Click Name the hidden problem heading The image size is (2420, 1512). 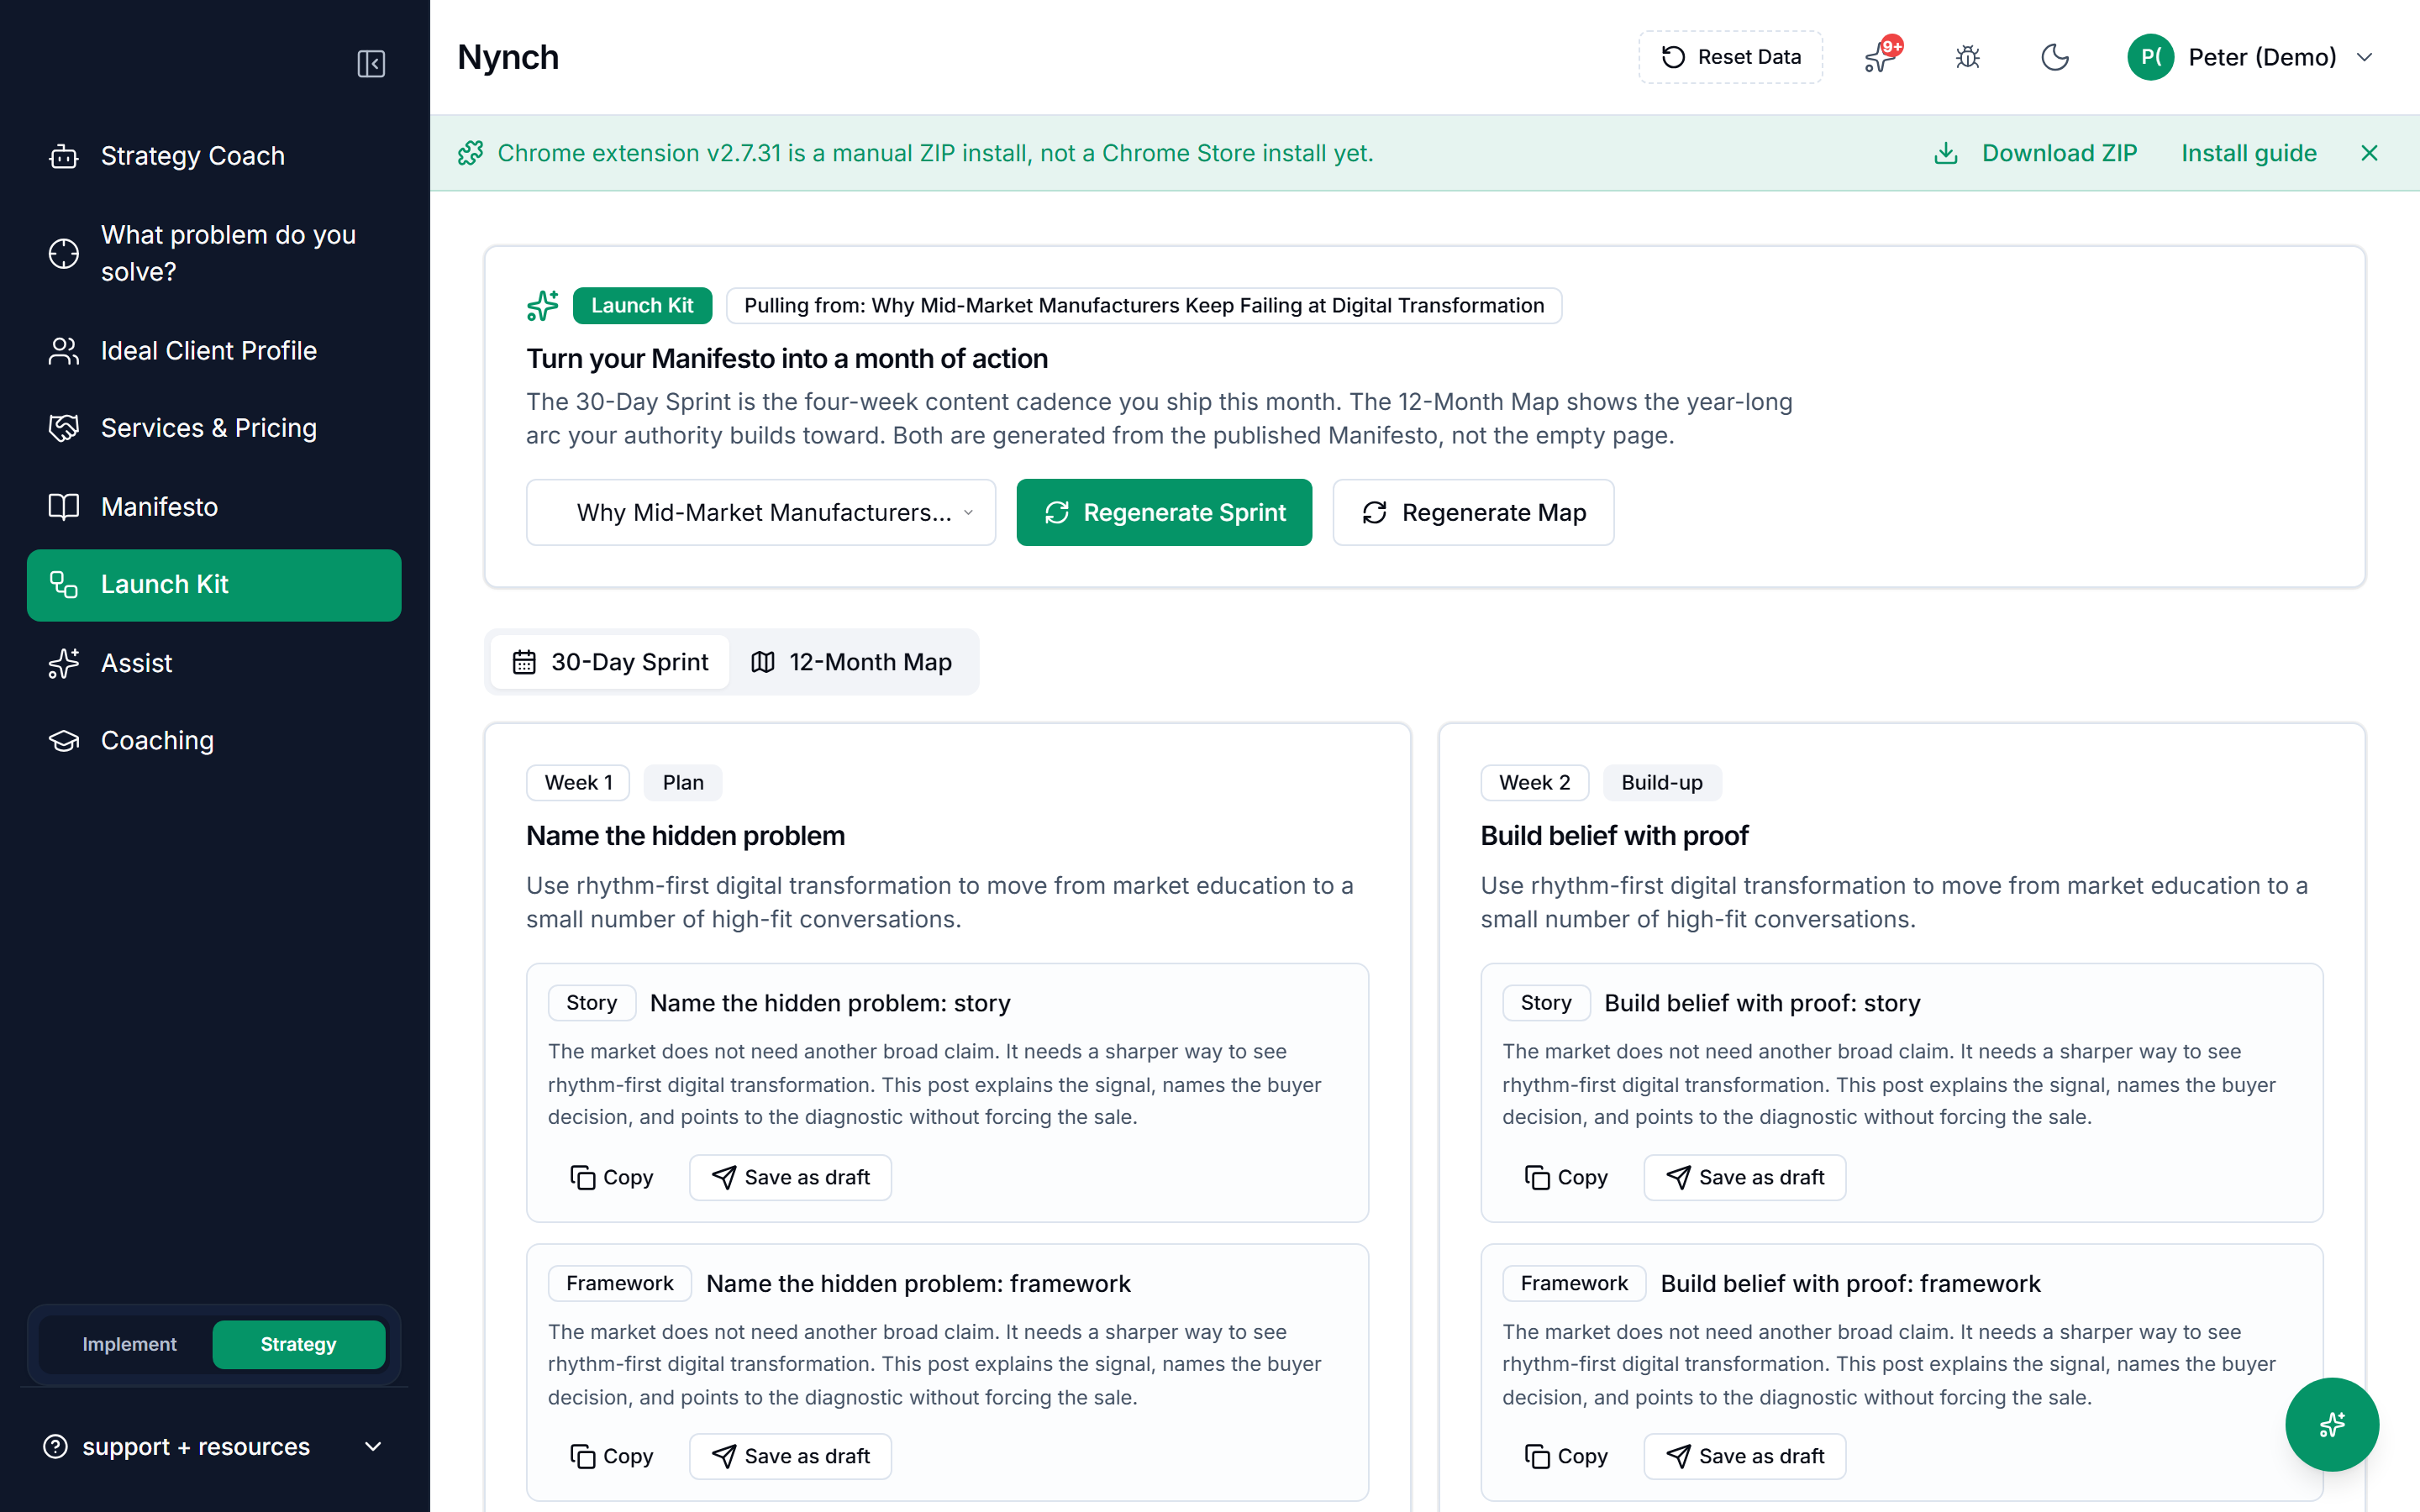(x=686, y=836)
